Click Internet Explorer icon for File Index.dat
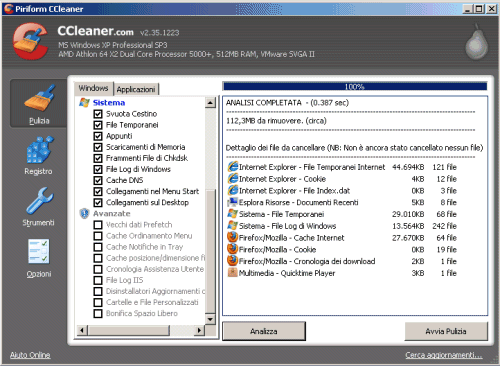The width and height of the screenshot is (500, 366). [233, 190]
